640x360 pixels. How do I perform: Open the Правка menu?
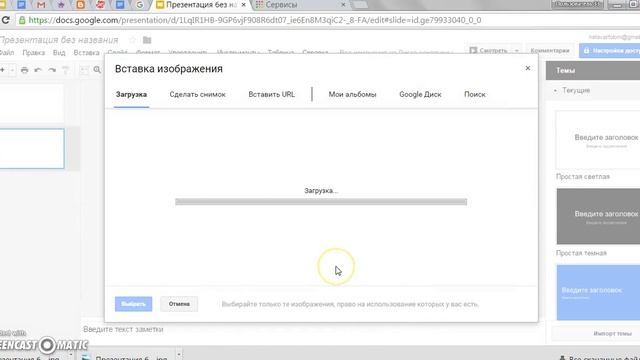(x=33, y=53)
